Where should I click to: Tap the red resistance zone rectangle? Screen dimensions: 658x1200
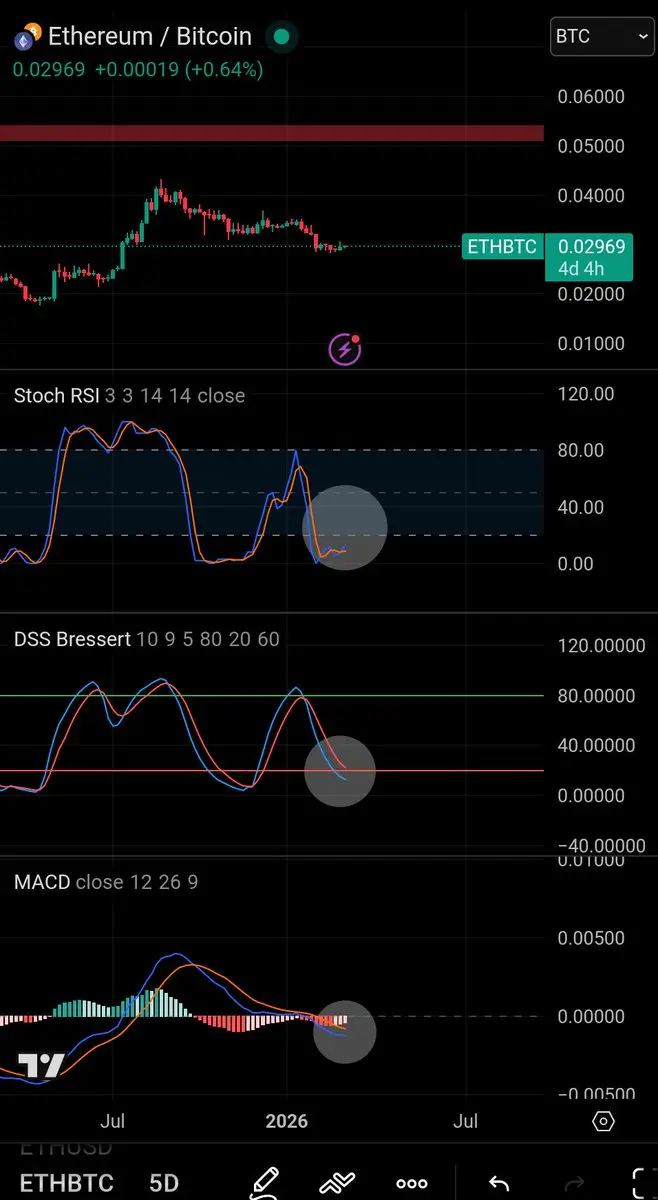pyautogui.click(x=272, y=133)
